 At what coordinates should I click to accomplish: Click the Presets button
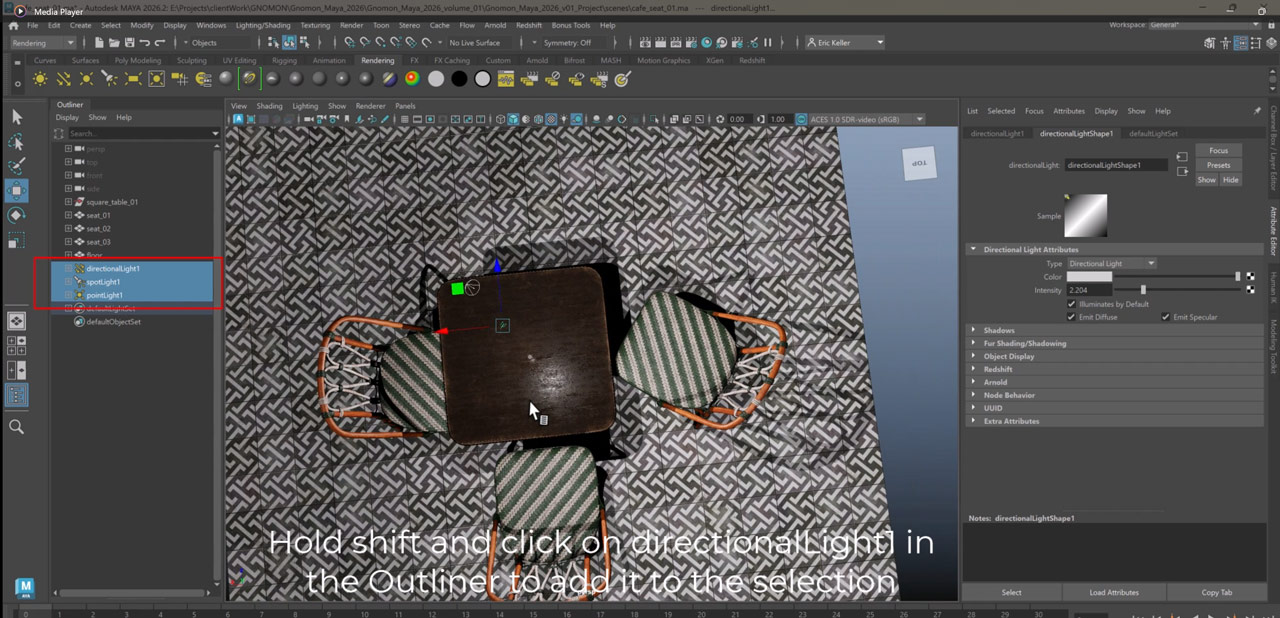[1218, 165]
